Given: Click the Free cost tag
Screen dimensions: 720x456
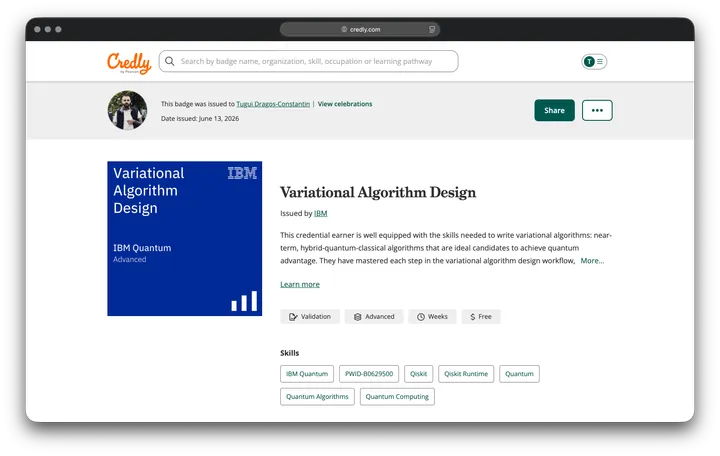Looking at the screenshot, I should pyautogui.click(x=481, y=316).
